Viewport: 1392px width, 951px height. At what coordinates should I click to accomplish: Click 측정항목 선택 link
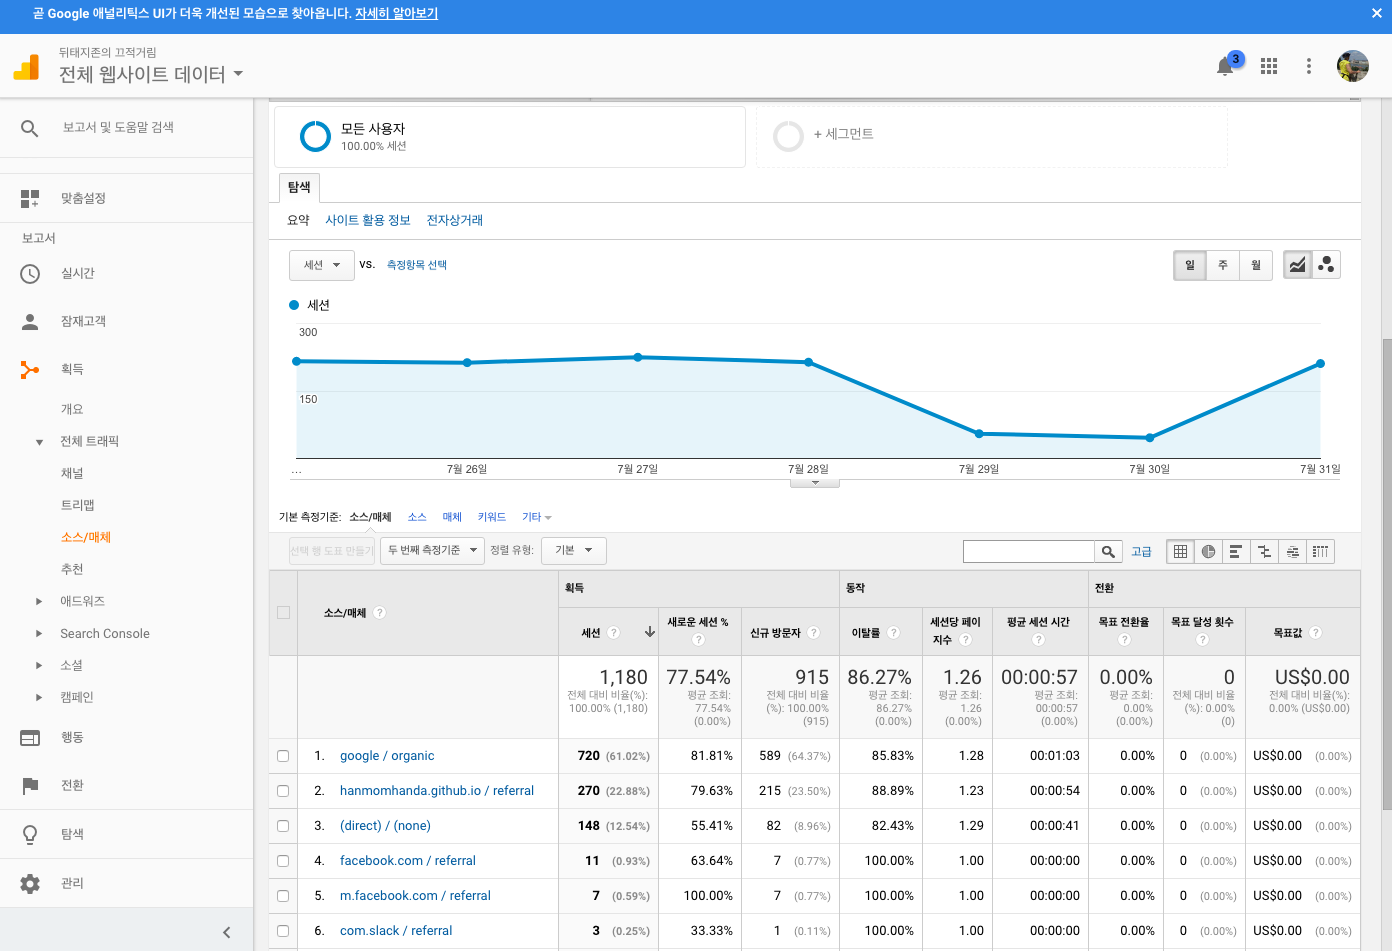[x=417, y=265]
